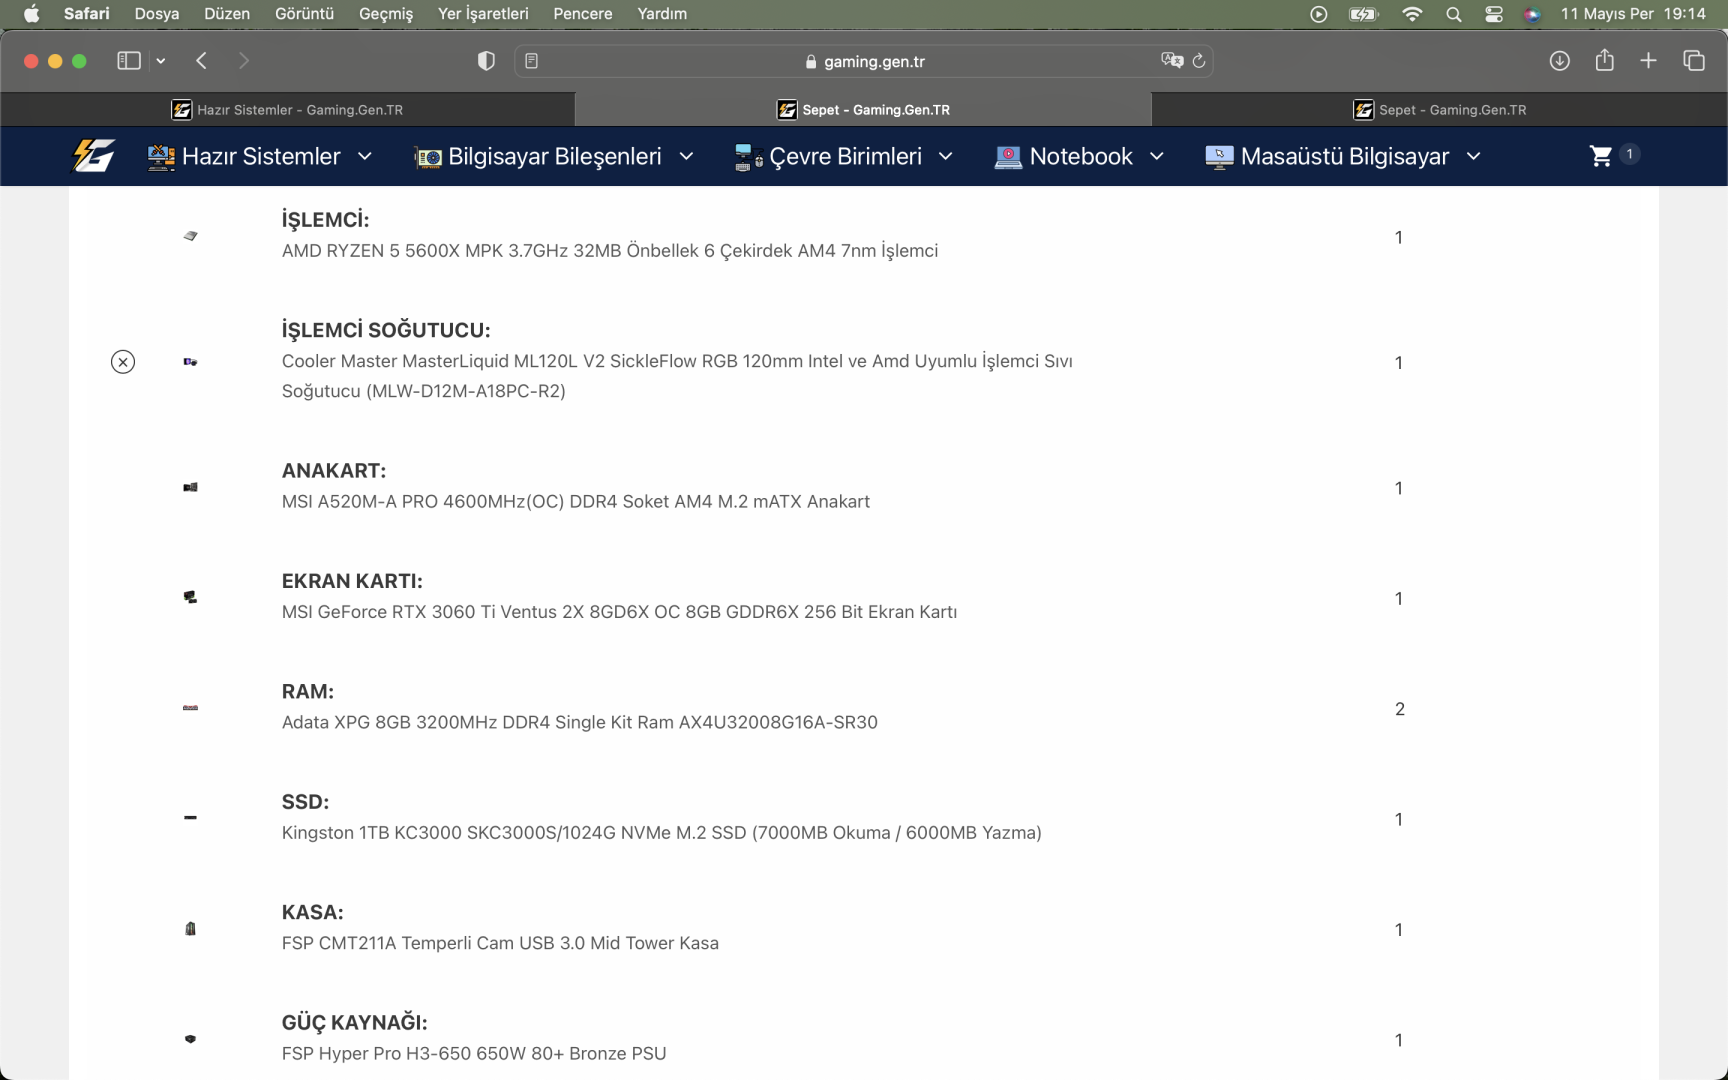This screenshot has width=1728, height=1080.
Task: Switch to the Hazır Sistemler tab
Action: [288, 110]
